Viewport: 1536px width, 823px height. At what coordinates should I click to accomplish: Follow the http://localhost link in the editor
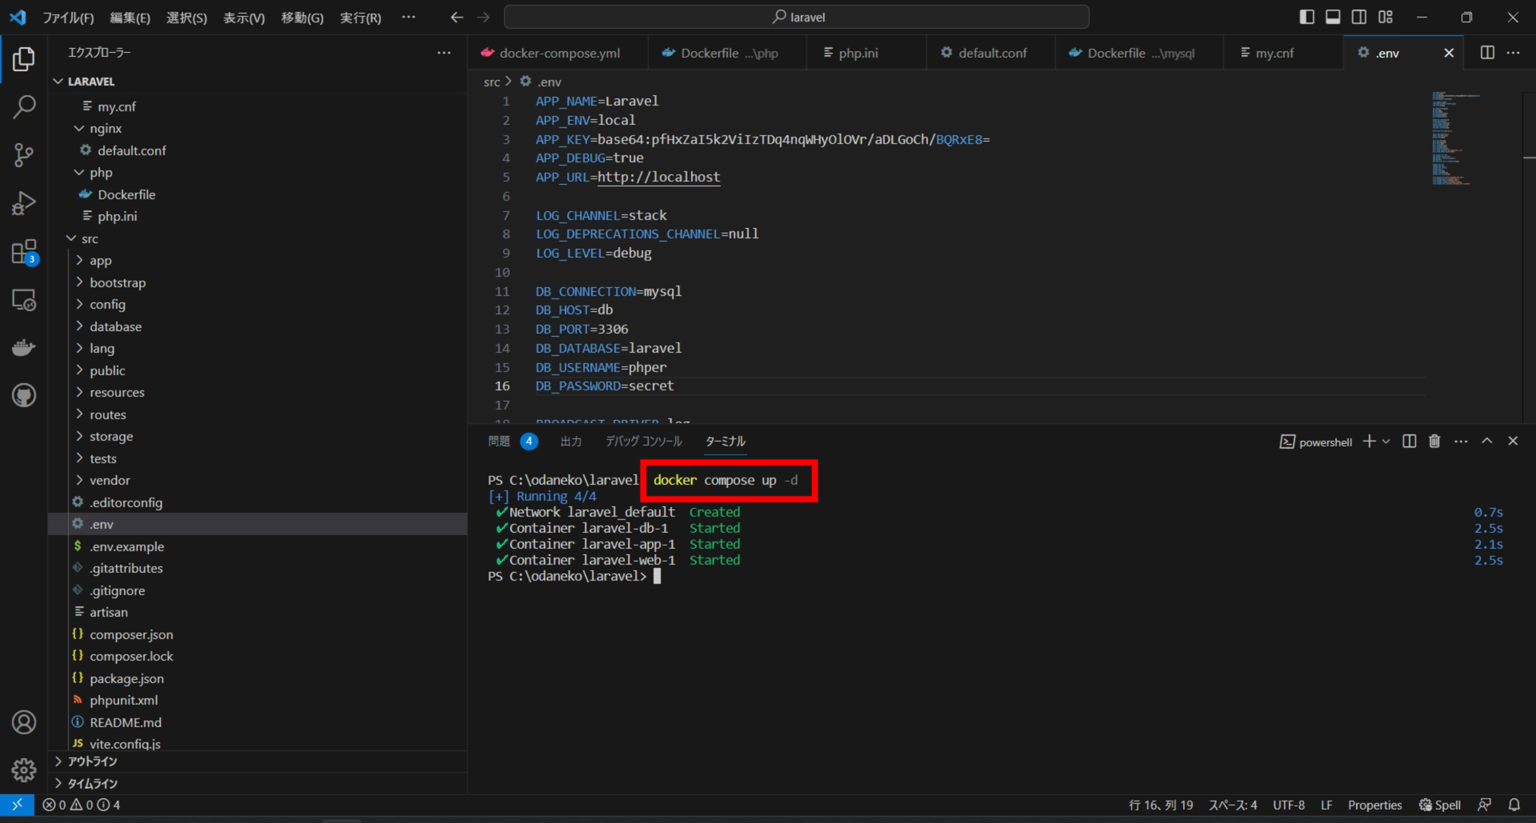click(658, 177)
